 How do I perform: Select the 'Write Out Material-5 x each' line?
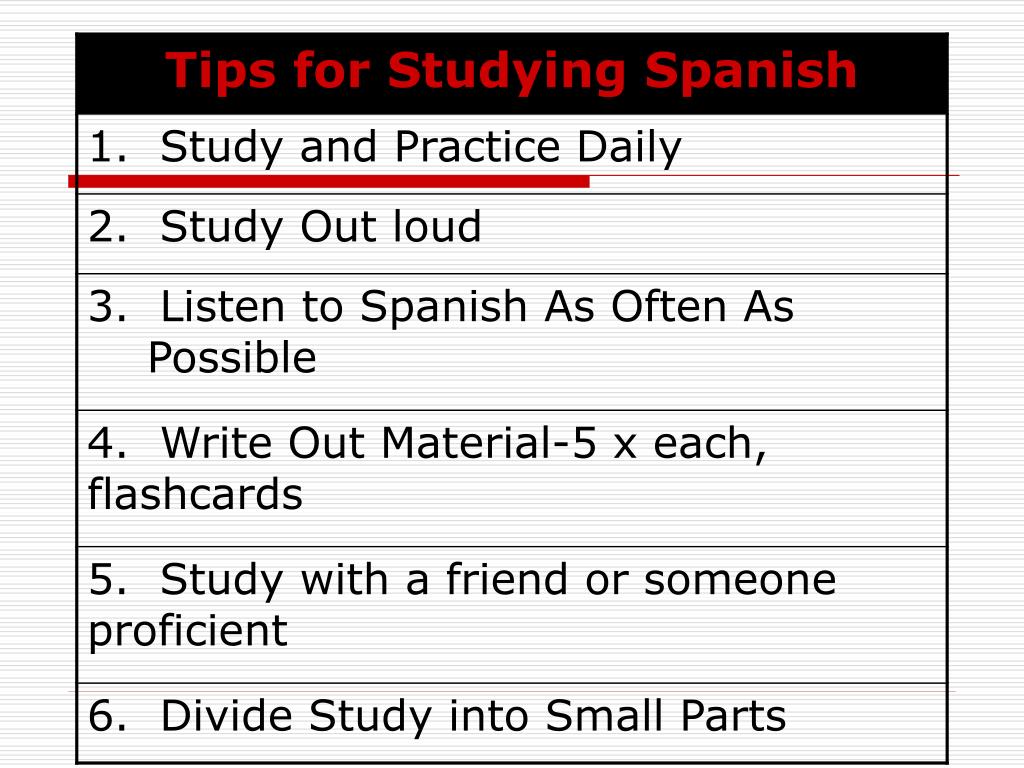(x=427, y=443)
